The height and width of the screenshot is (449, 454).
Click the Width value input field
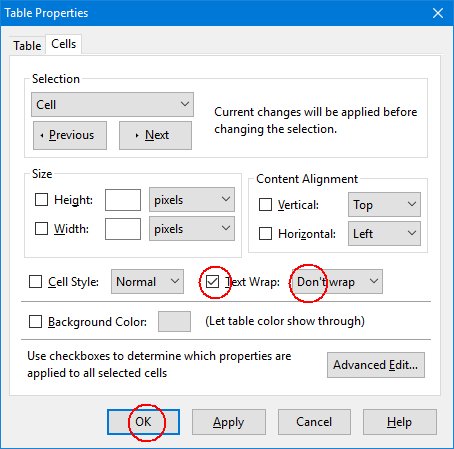tap(123, 229)
